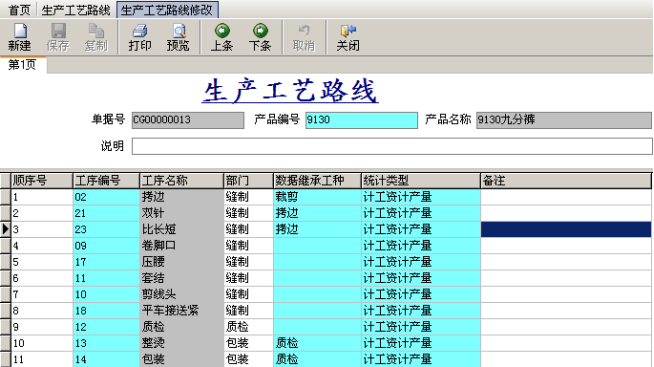Click 顺序号 cell '11'

click(x=42, y=359)
